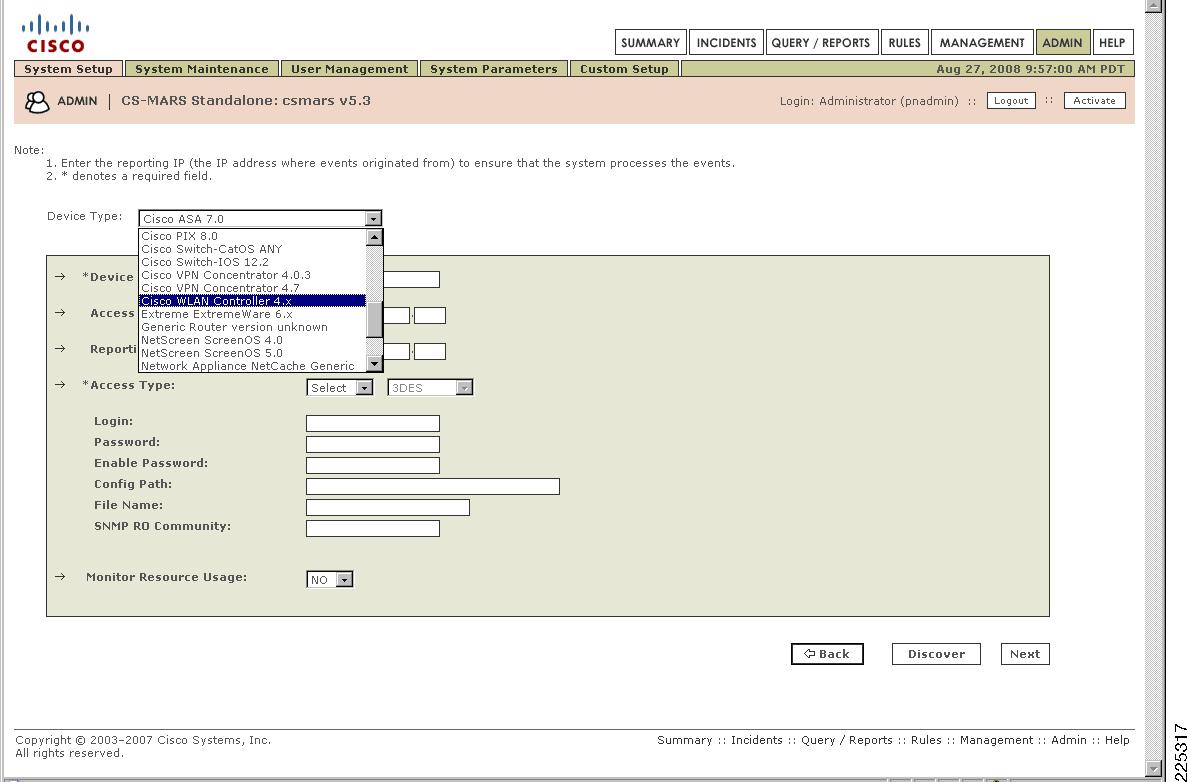Click the footer Incidents link

click(756, 740)
